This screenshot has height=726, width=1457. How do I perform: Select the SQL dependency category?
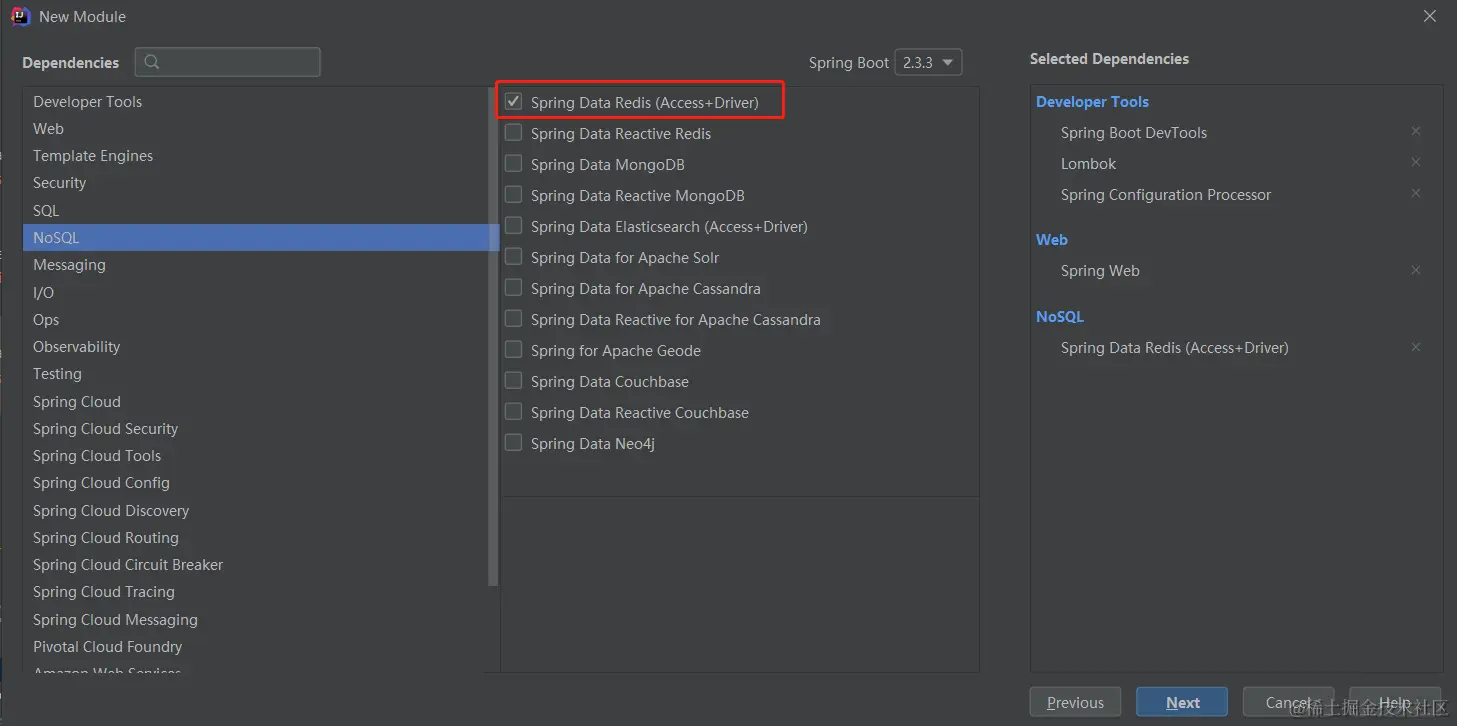(x=46, y=210)
